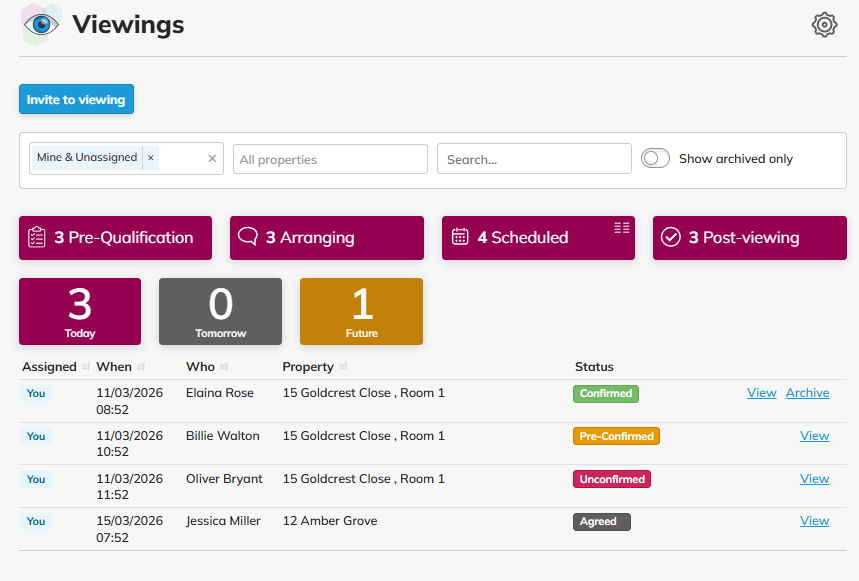View Jessica Miller's viewing details
Viewport: 859px width, 581px height.
point(814,521)
